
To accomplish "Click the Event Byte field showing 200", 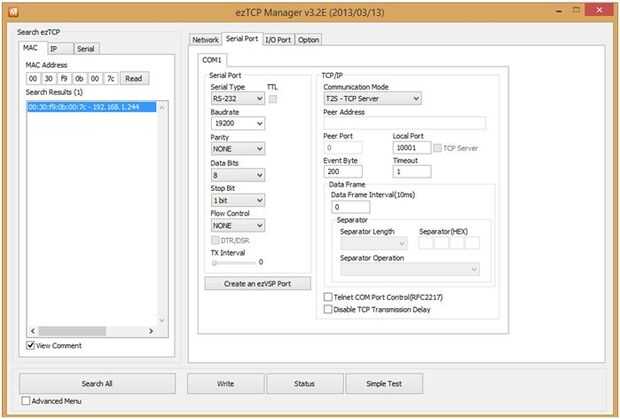I will click(x=343, y=172).
